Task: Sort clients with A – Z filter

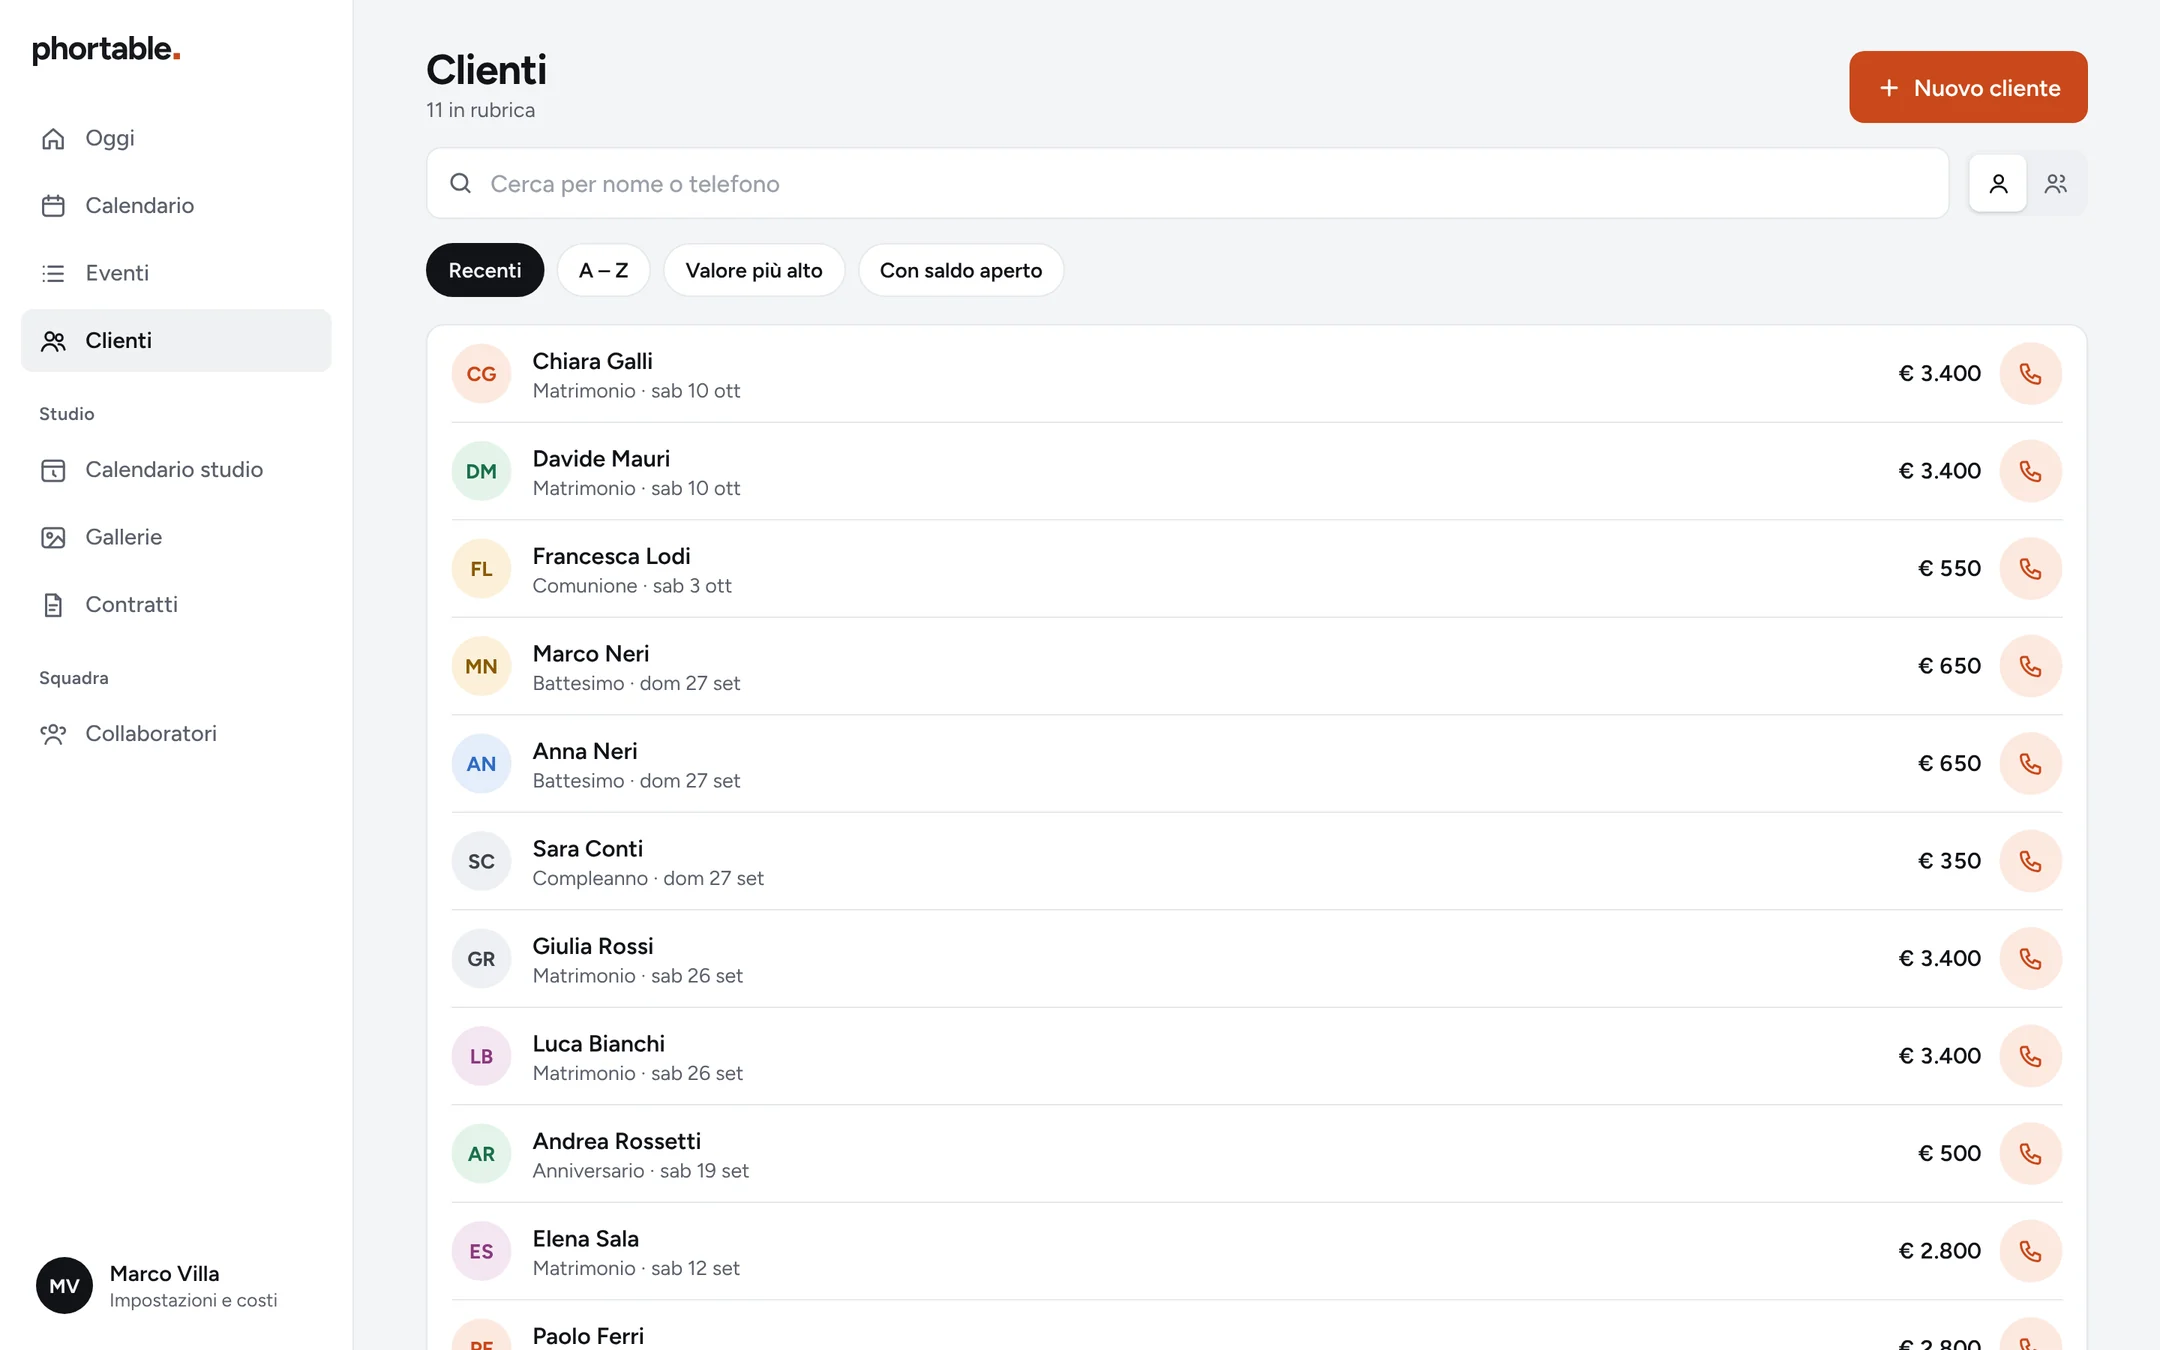Action: click(x=604, y=270)
